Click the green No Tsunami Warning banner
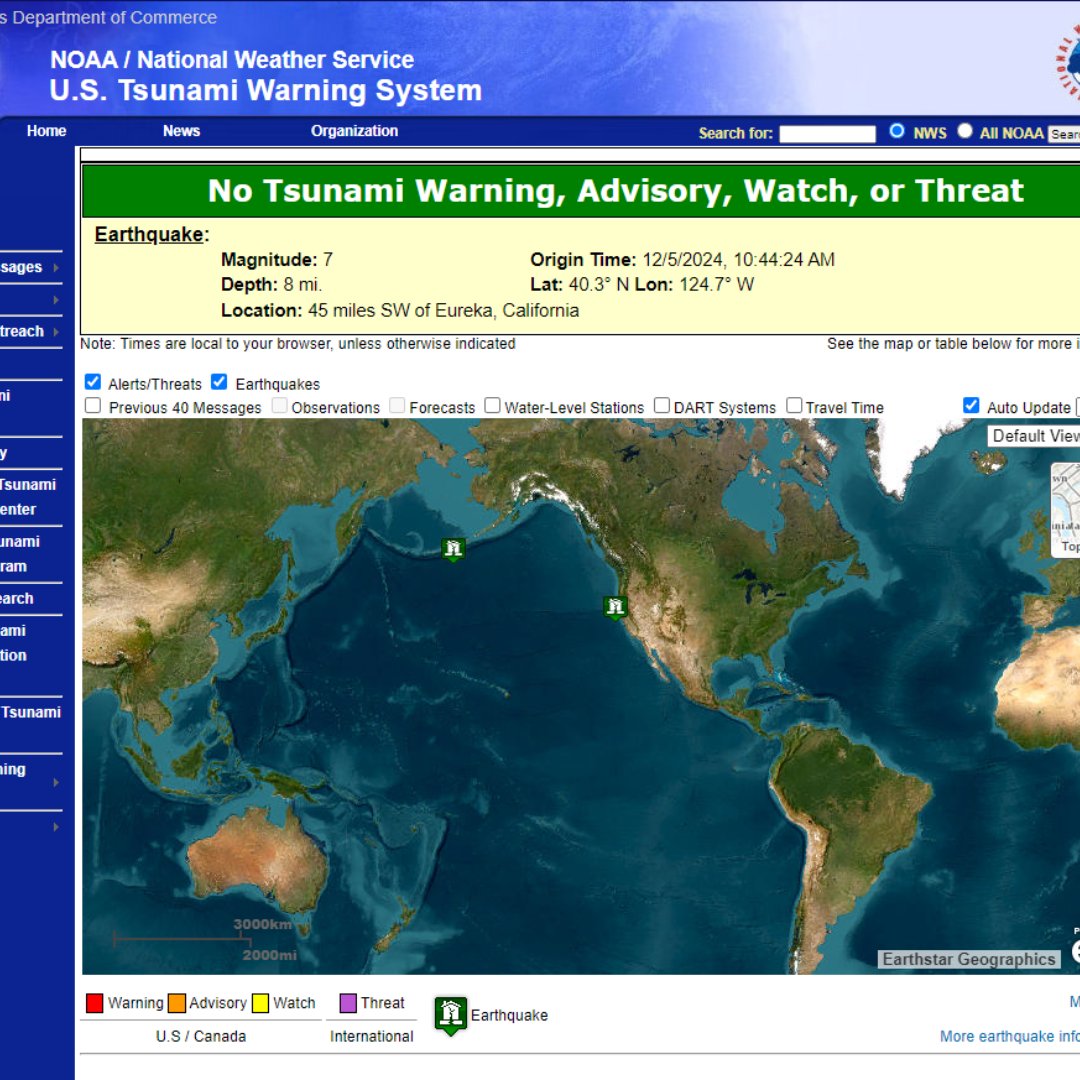The width and height of the screenshot is (1080, 1080). click(581, 191)
